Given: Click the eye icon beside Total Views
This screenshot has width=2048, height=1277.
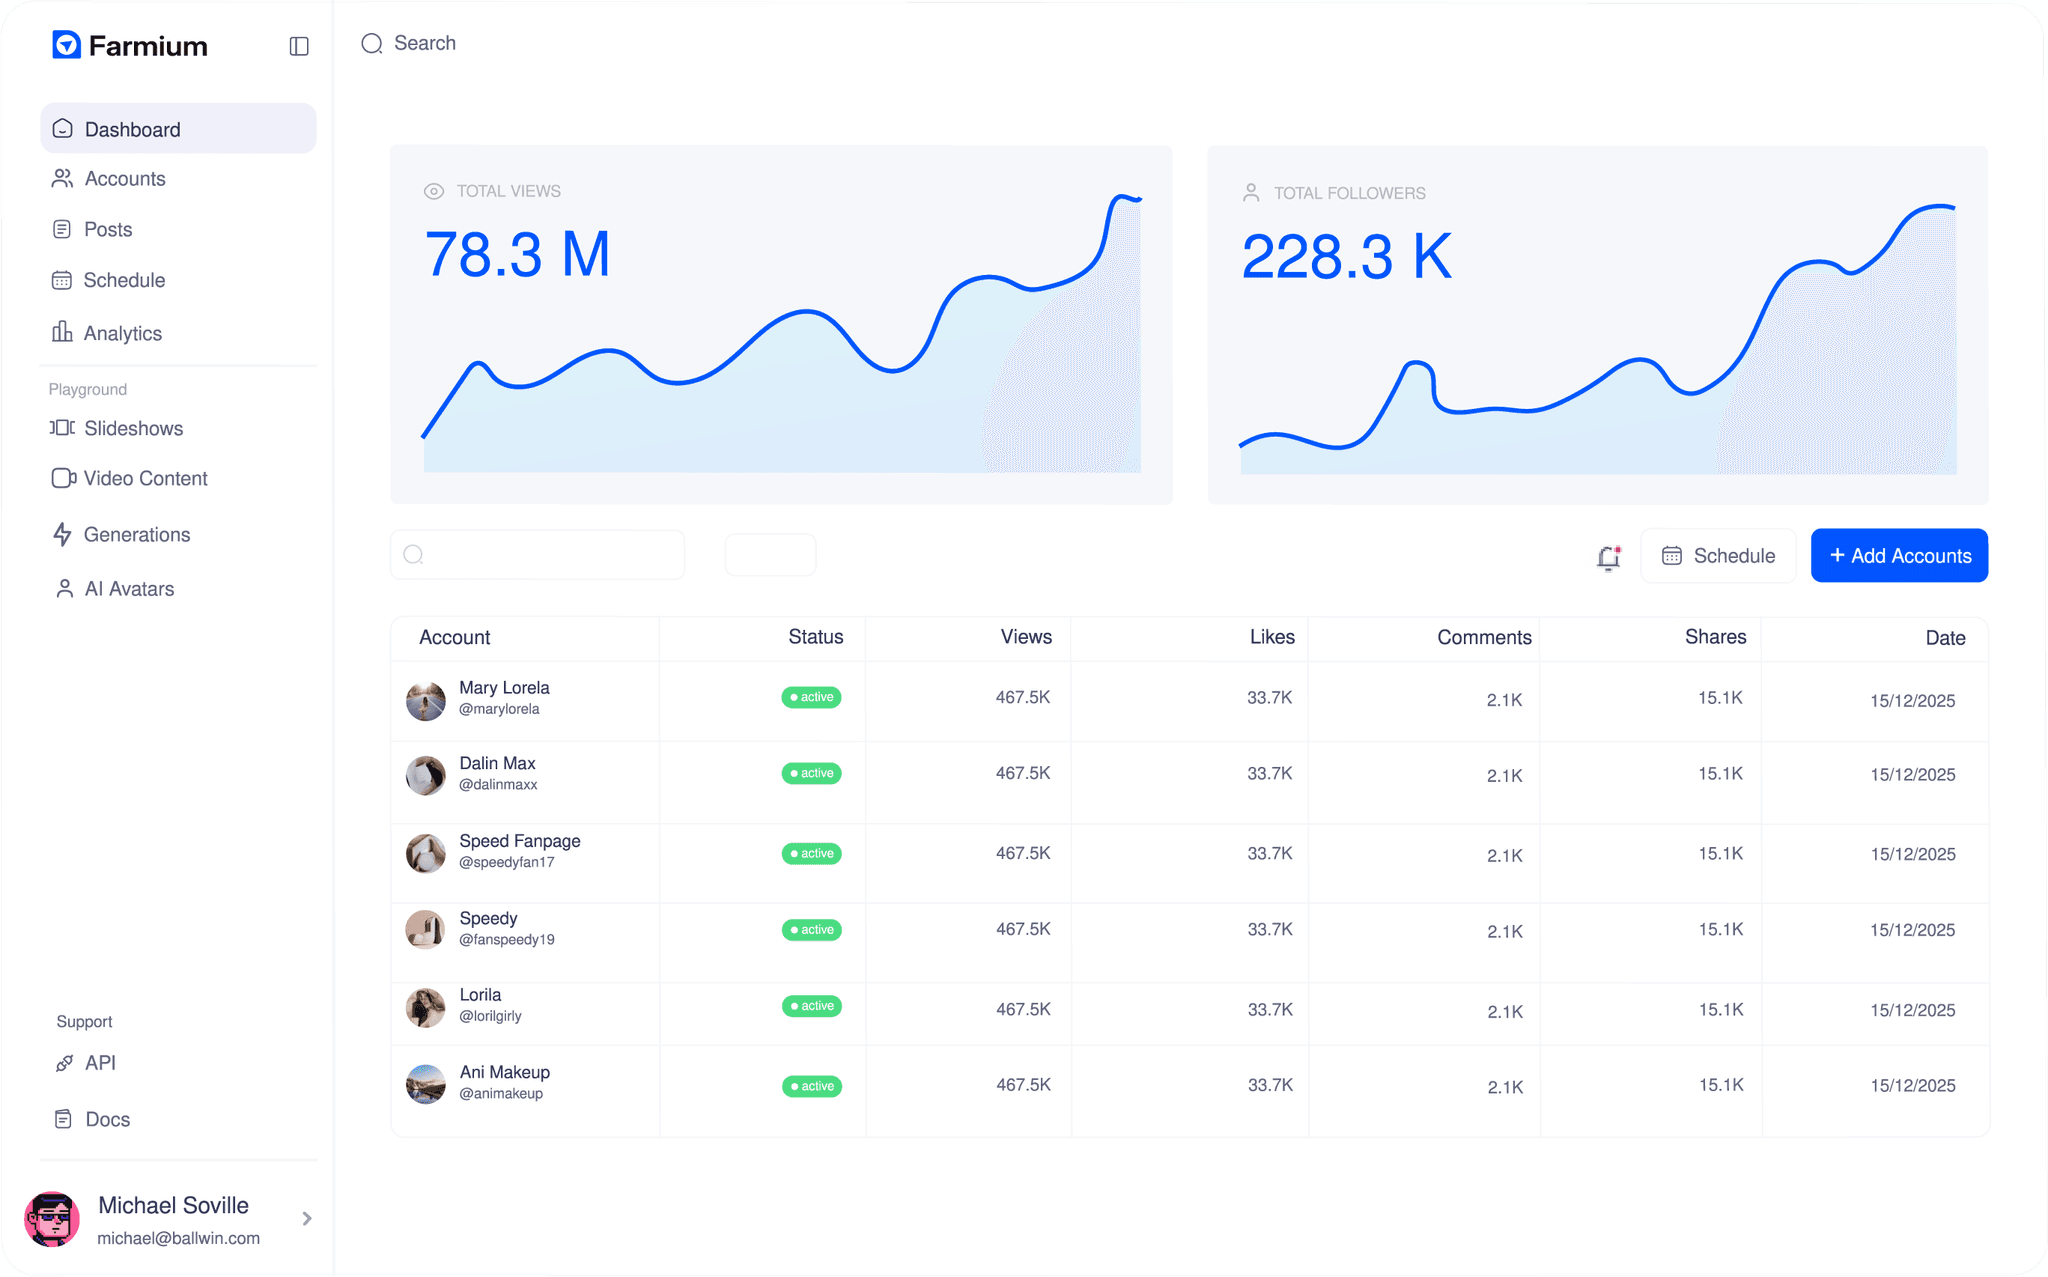Looking at the screenshot, I should [x=433, y=191].
